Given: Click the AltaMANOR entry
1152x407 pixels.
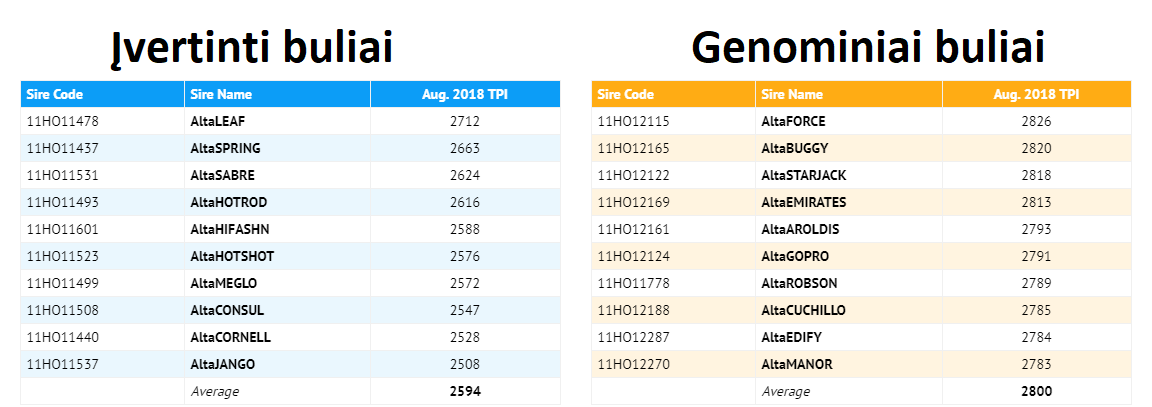Looking at the screenshot, I should [796, 364].
